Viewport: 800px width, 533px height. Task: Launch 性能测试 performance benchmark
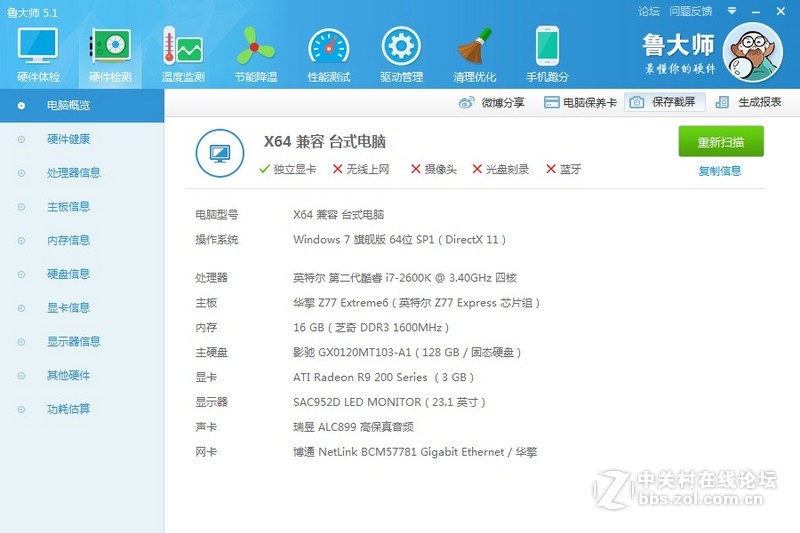[x=329, y=56]
